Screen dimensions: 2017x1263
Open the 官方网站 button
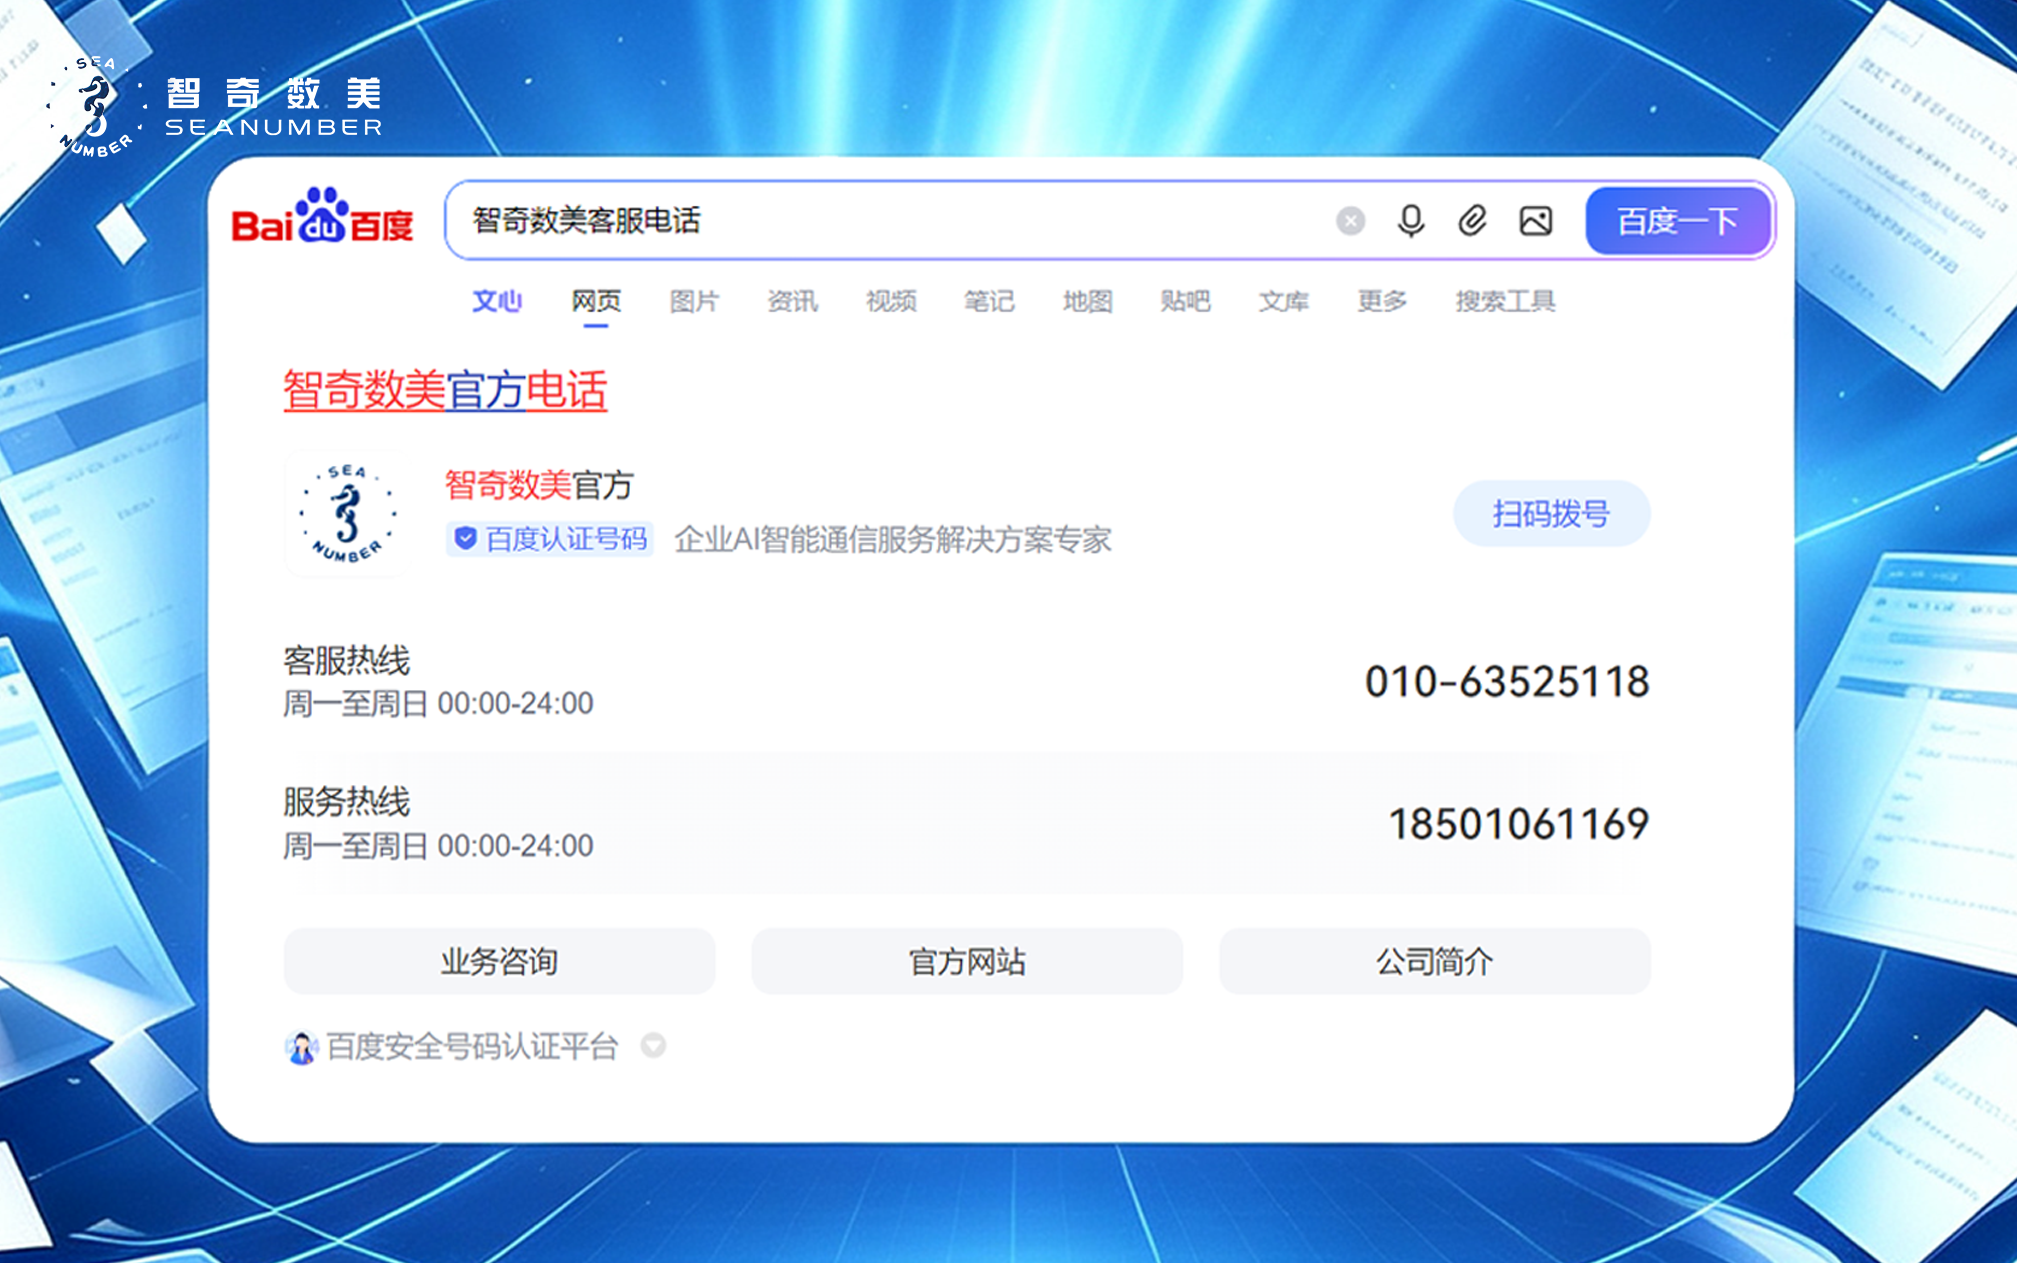coord(967,962)
